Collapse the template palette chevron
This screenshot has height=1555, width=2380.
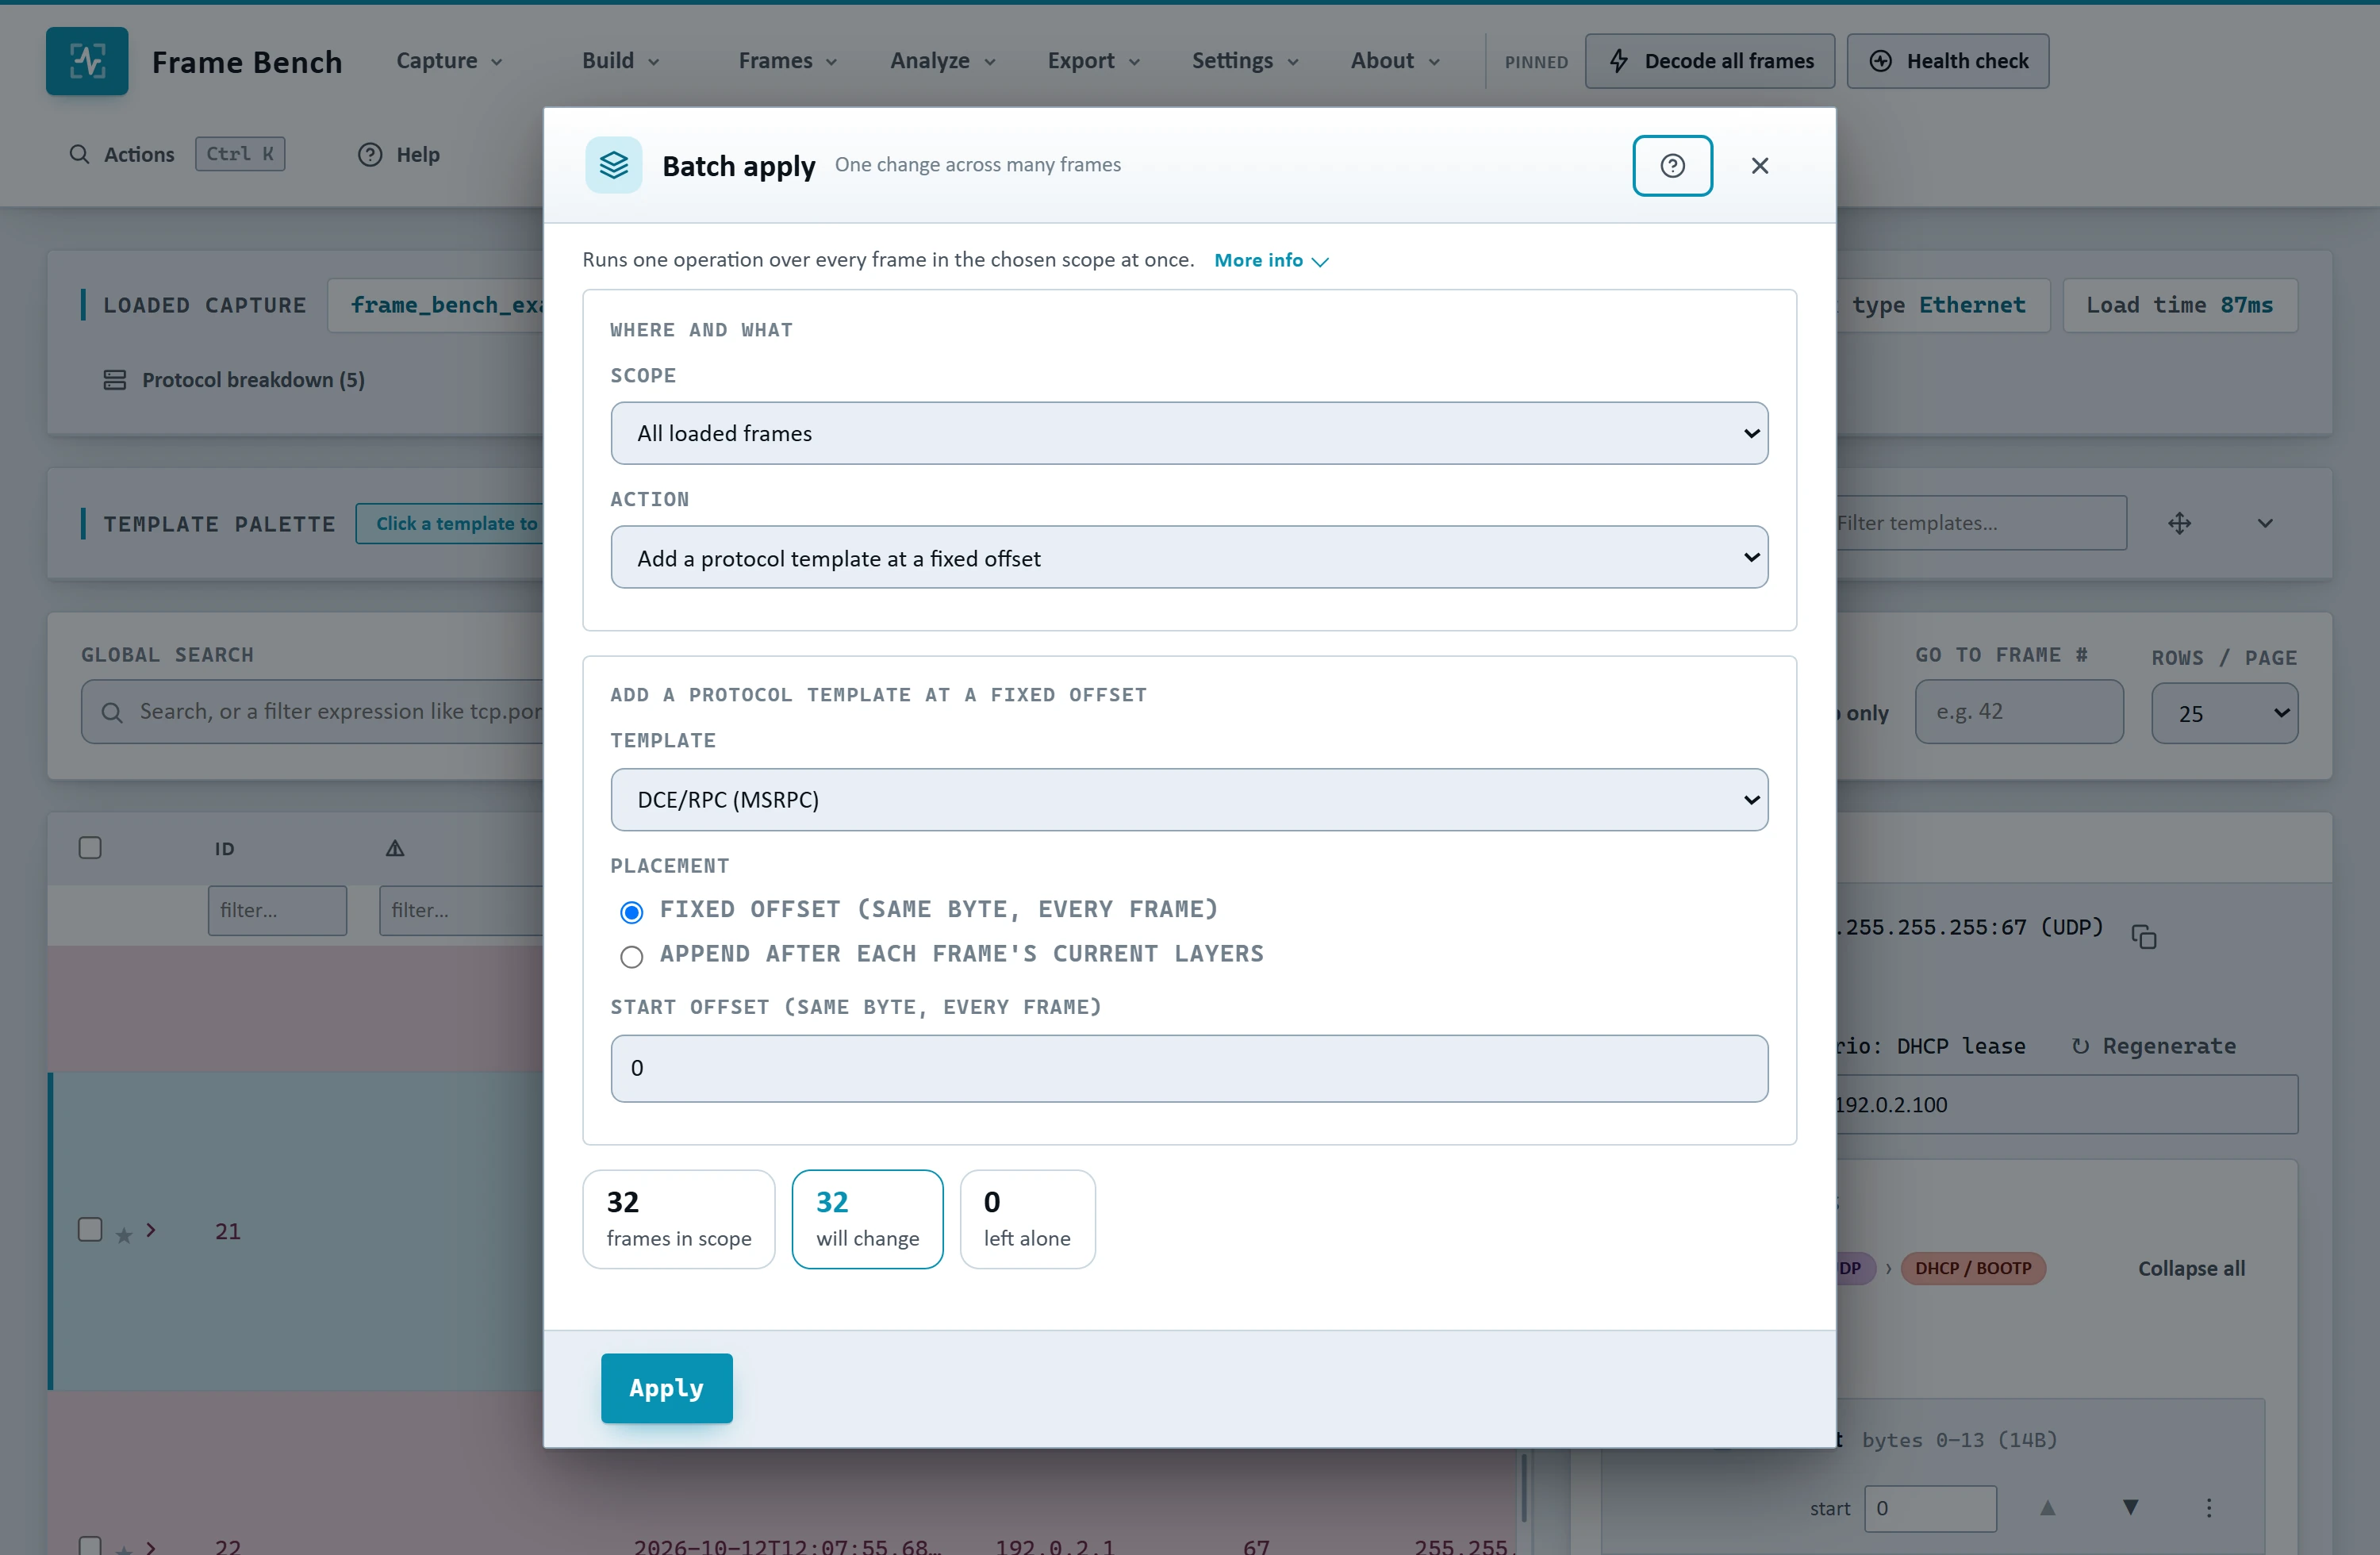coord(2265,523)
